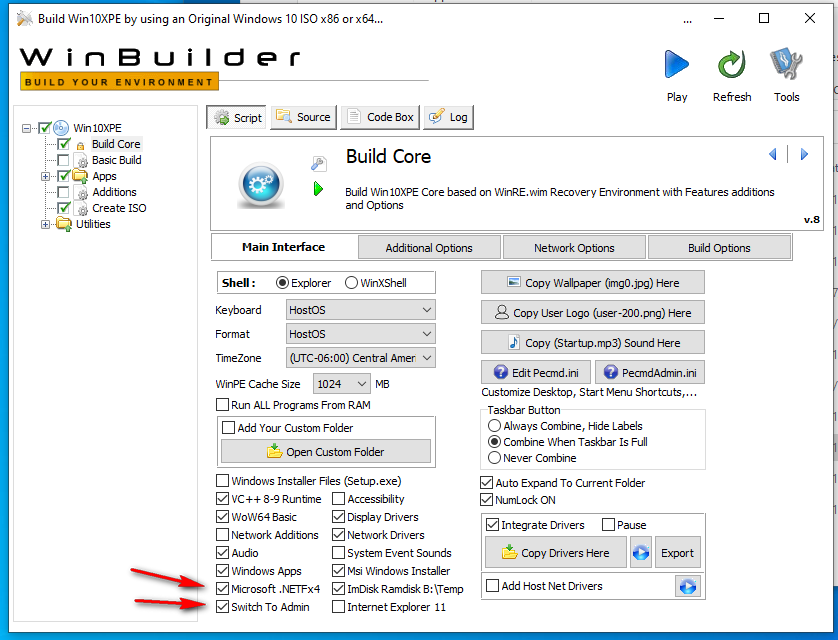This screenshot has height=640, width=838.
Task: Click Edit Pecmd.ini button
Action: coord(536,372)
